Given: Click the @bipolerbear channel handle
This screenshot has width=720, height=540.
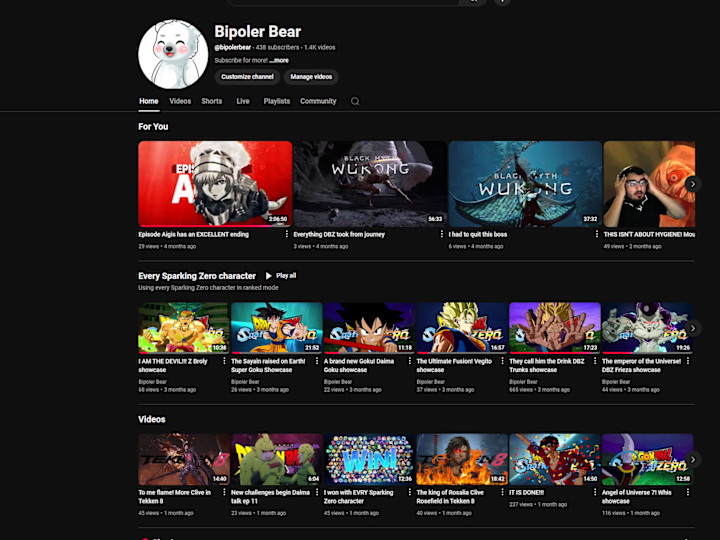Looking at the screenshot, I should [x=233, y=47].
